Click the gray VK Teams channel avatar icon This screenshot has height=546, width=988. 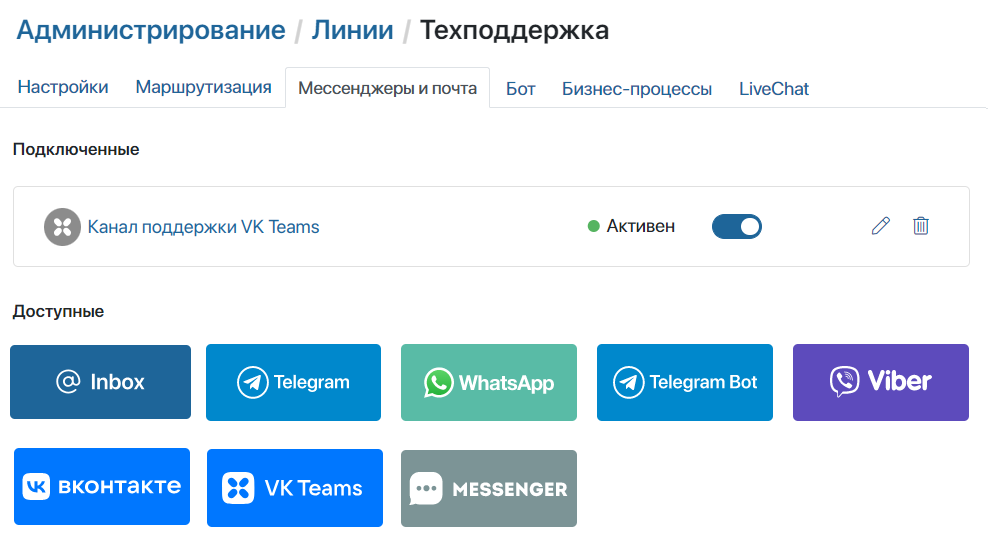(x=62, y=227)
